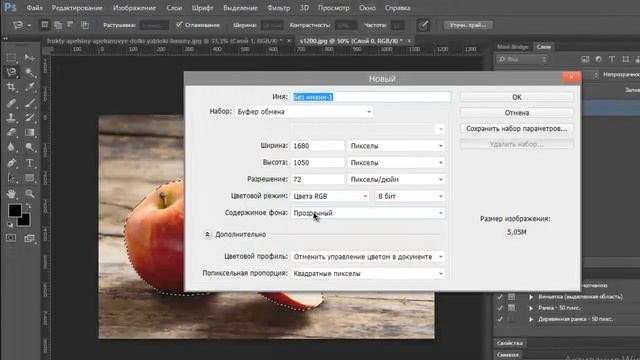The image size is (640, 360).
Task: Click the Отмена button
Action: (517, 113)
